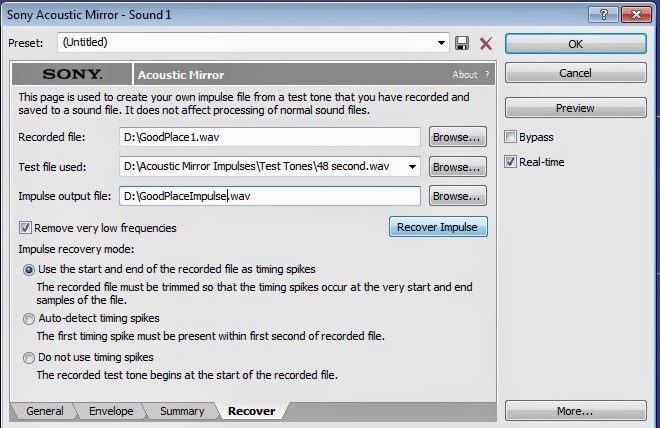
Task: Close the dialog with red X button
Action: pyautogui.click(x=636, y=15)
